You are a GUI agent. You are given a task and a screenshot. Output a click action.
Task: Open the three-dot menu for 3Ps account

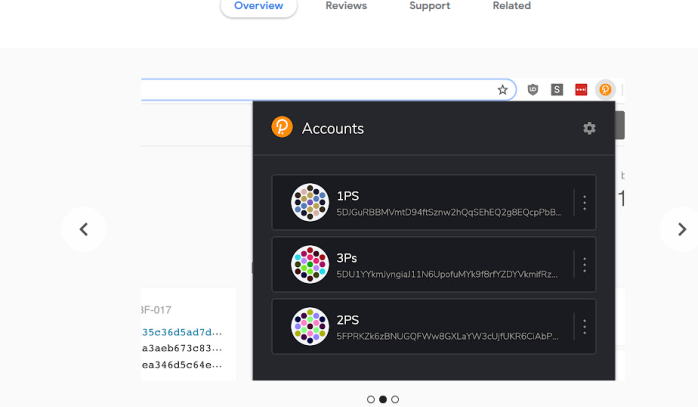tap(584, 265)
